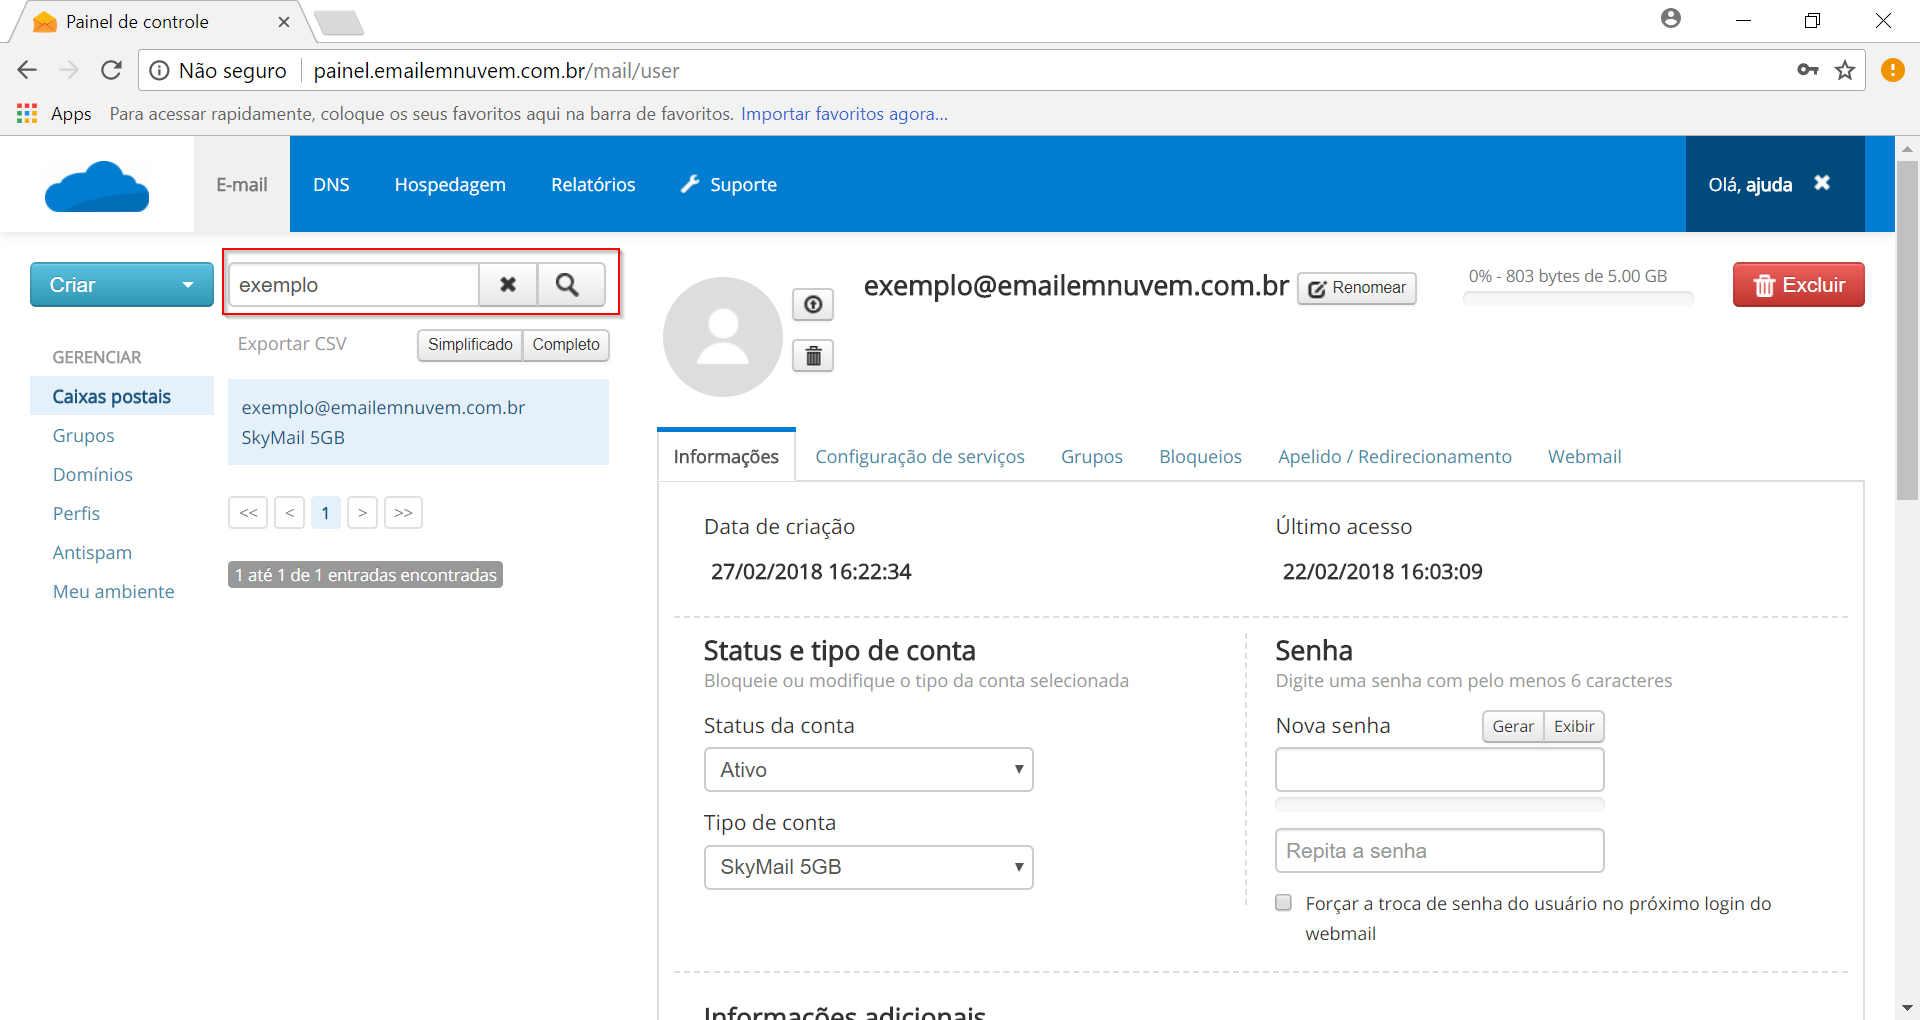The image size is (1920, 1020).
Task: Close the 'Olá, ajuda' panel X icon
Action: tap(1822, 183)
